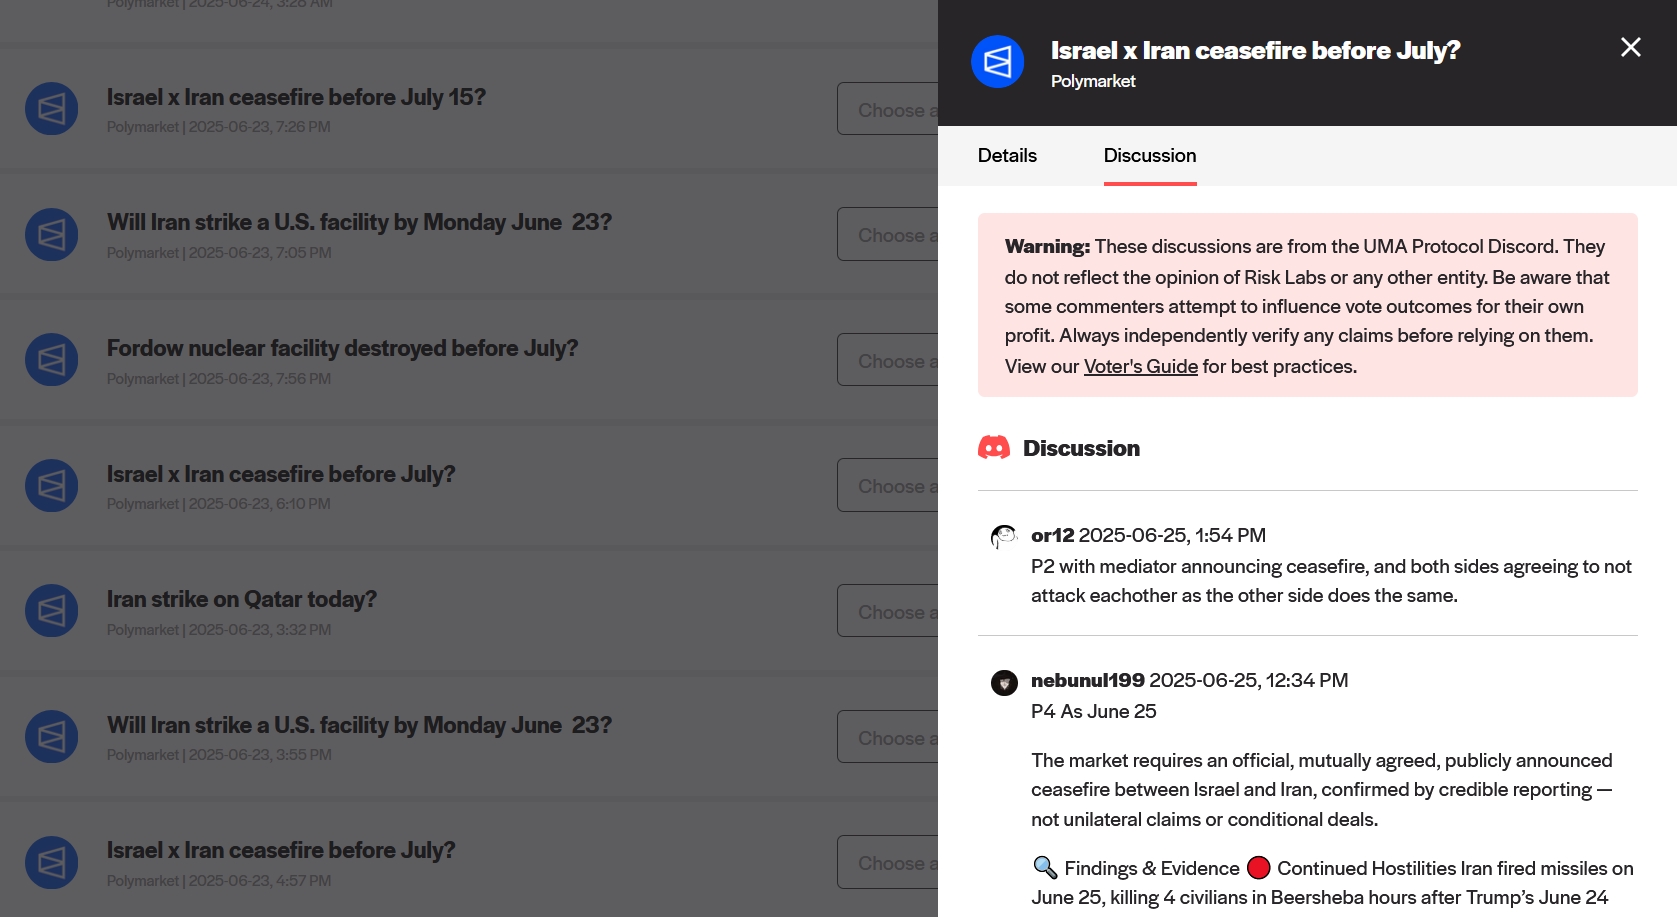This screenshot has height=917, width=1677.
Task: Click the Polymarket logo in the panel header
Action: tap(997, 62)
